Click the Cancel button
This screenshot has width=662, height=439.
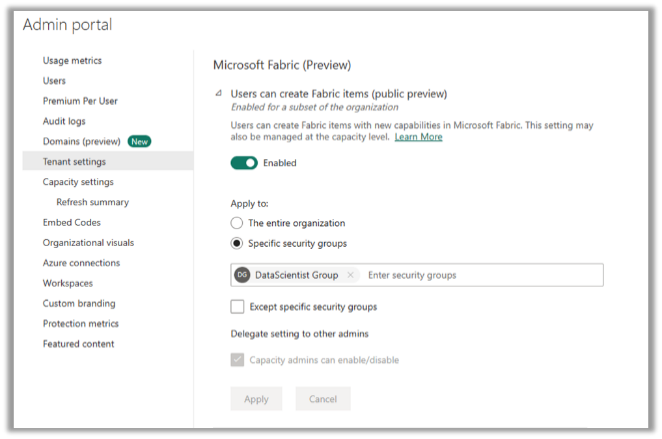[x=323, y=399]
